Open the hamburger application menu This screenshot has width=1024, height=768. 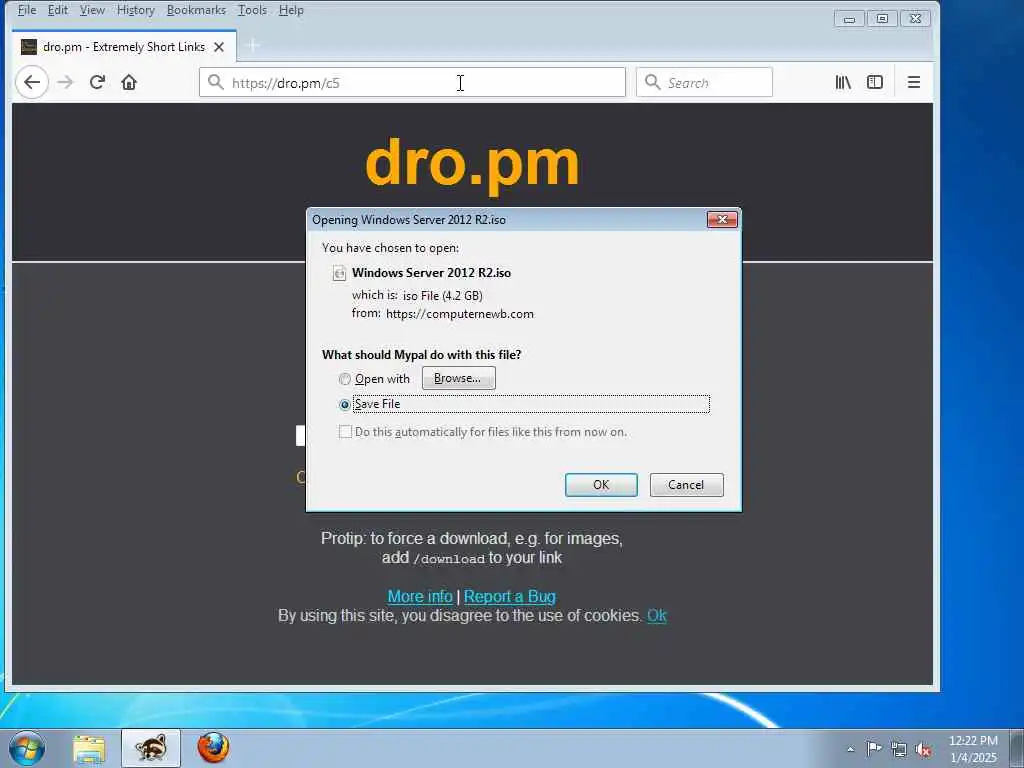[x=914, y=82]
